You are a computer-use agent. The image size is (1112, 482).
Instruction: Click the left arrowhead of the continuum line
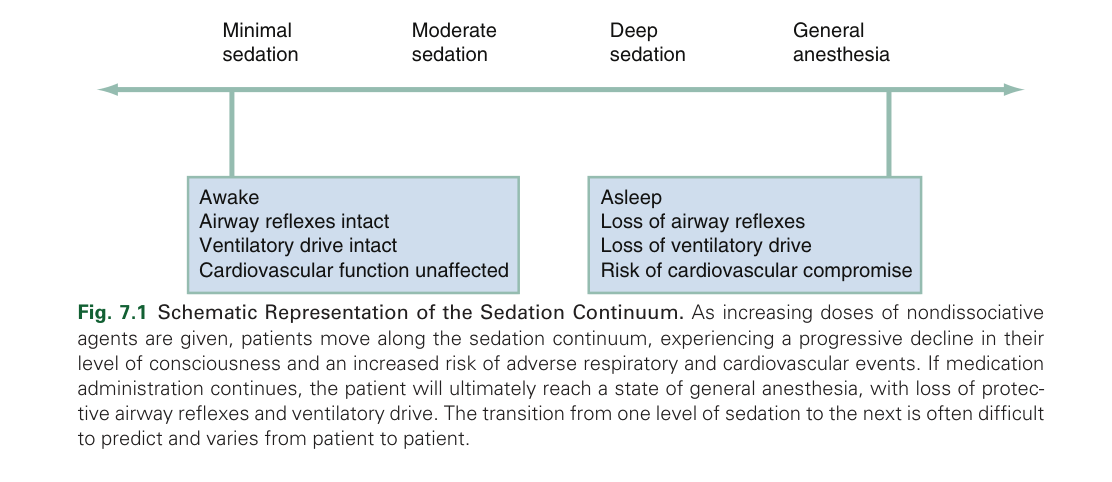107,90
